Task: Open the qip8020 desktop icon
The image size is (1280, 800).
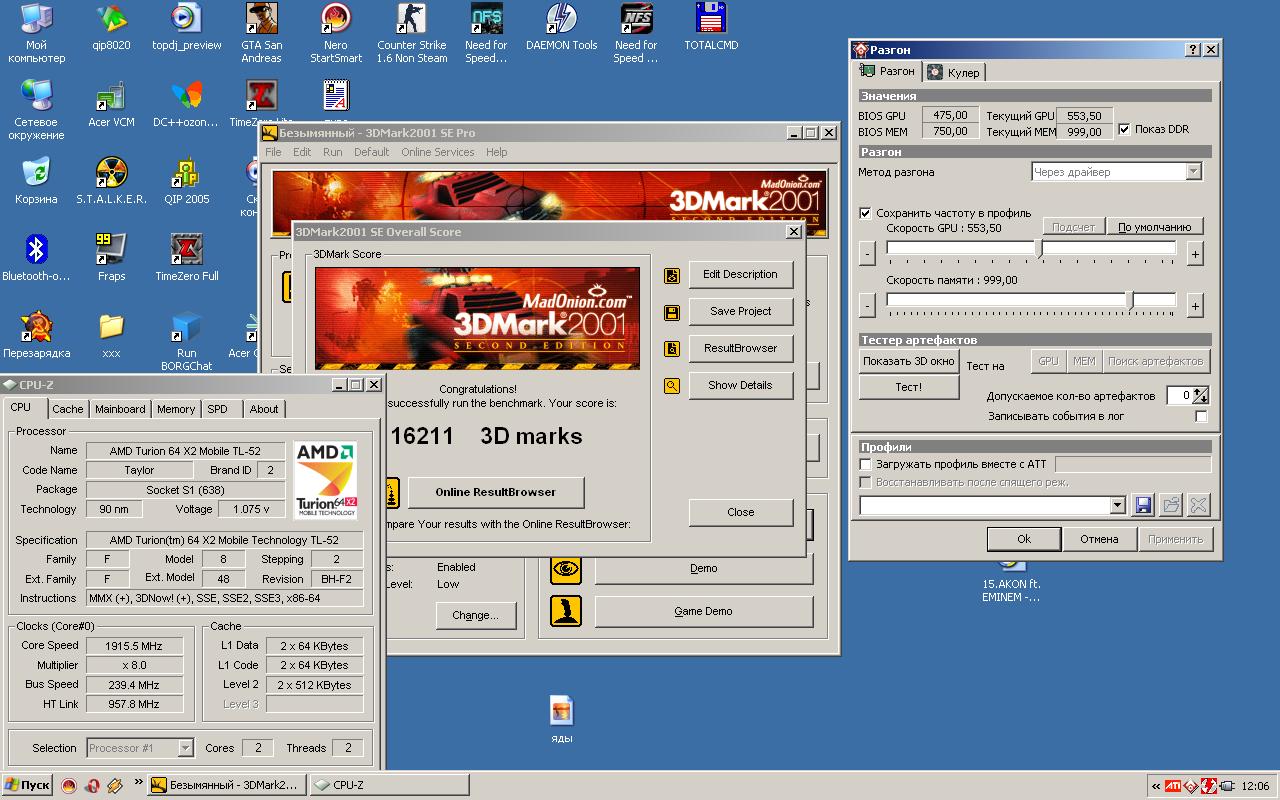Action: click(111, 19)
